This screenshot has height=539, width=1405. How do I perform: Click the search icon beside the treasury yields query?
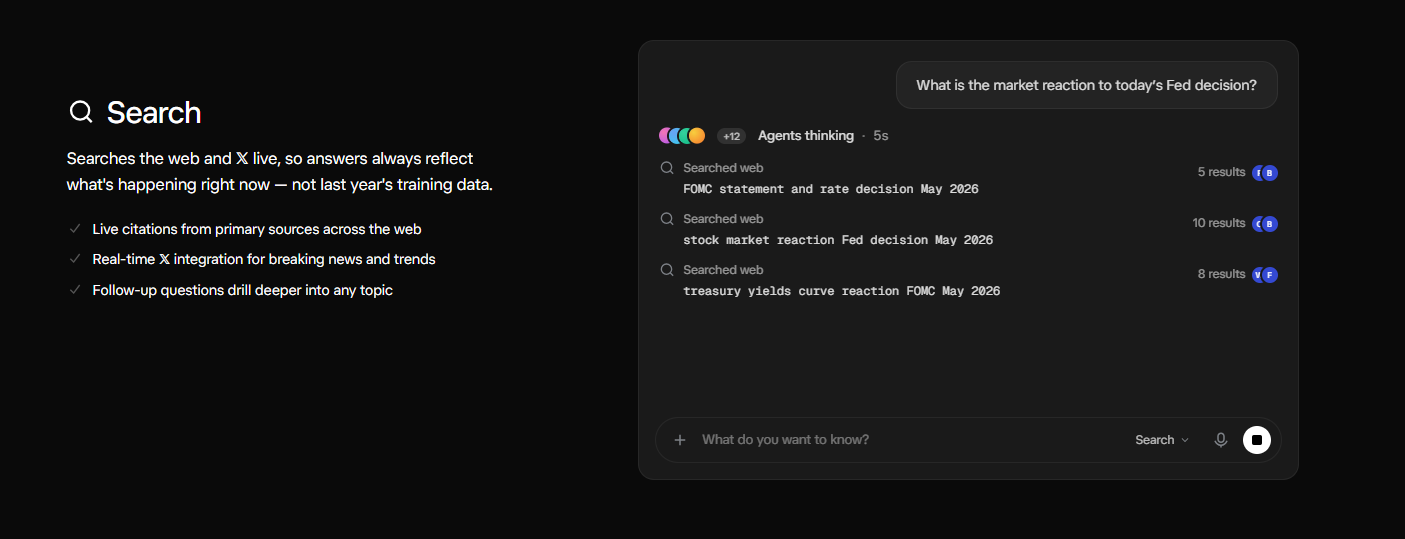(667, 270)
